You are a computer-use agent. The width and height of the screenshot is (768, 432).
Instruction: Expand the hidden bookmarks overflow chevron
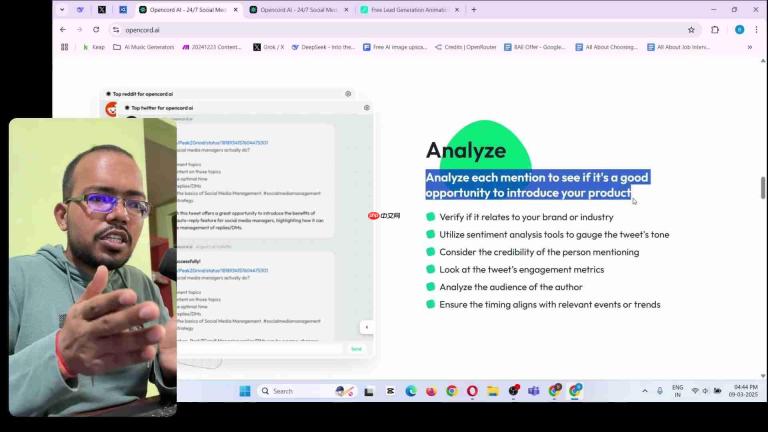point(749,47)
